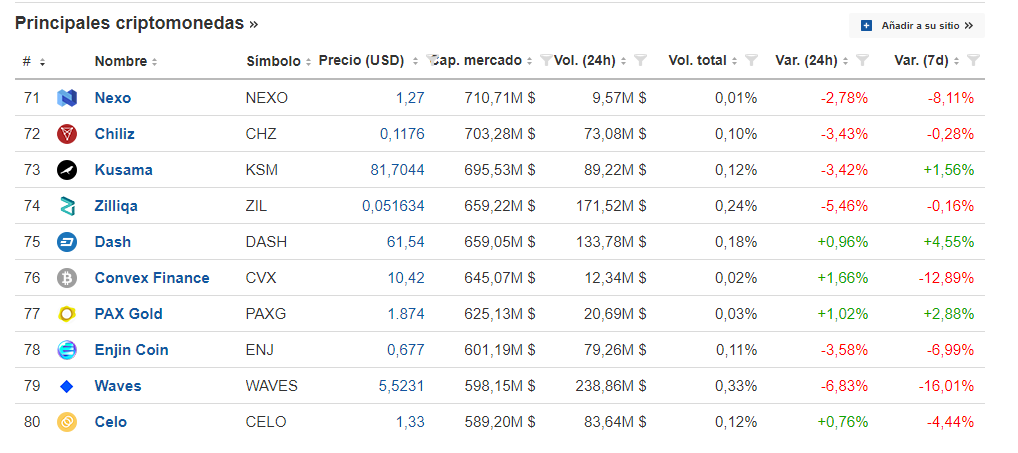Open the Nexo coin page link
The image size is (1018, 453).
[x=113, y=98]
